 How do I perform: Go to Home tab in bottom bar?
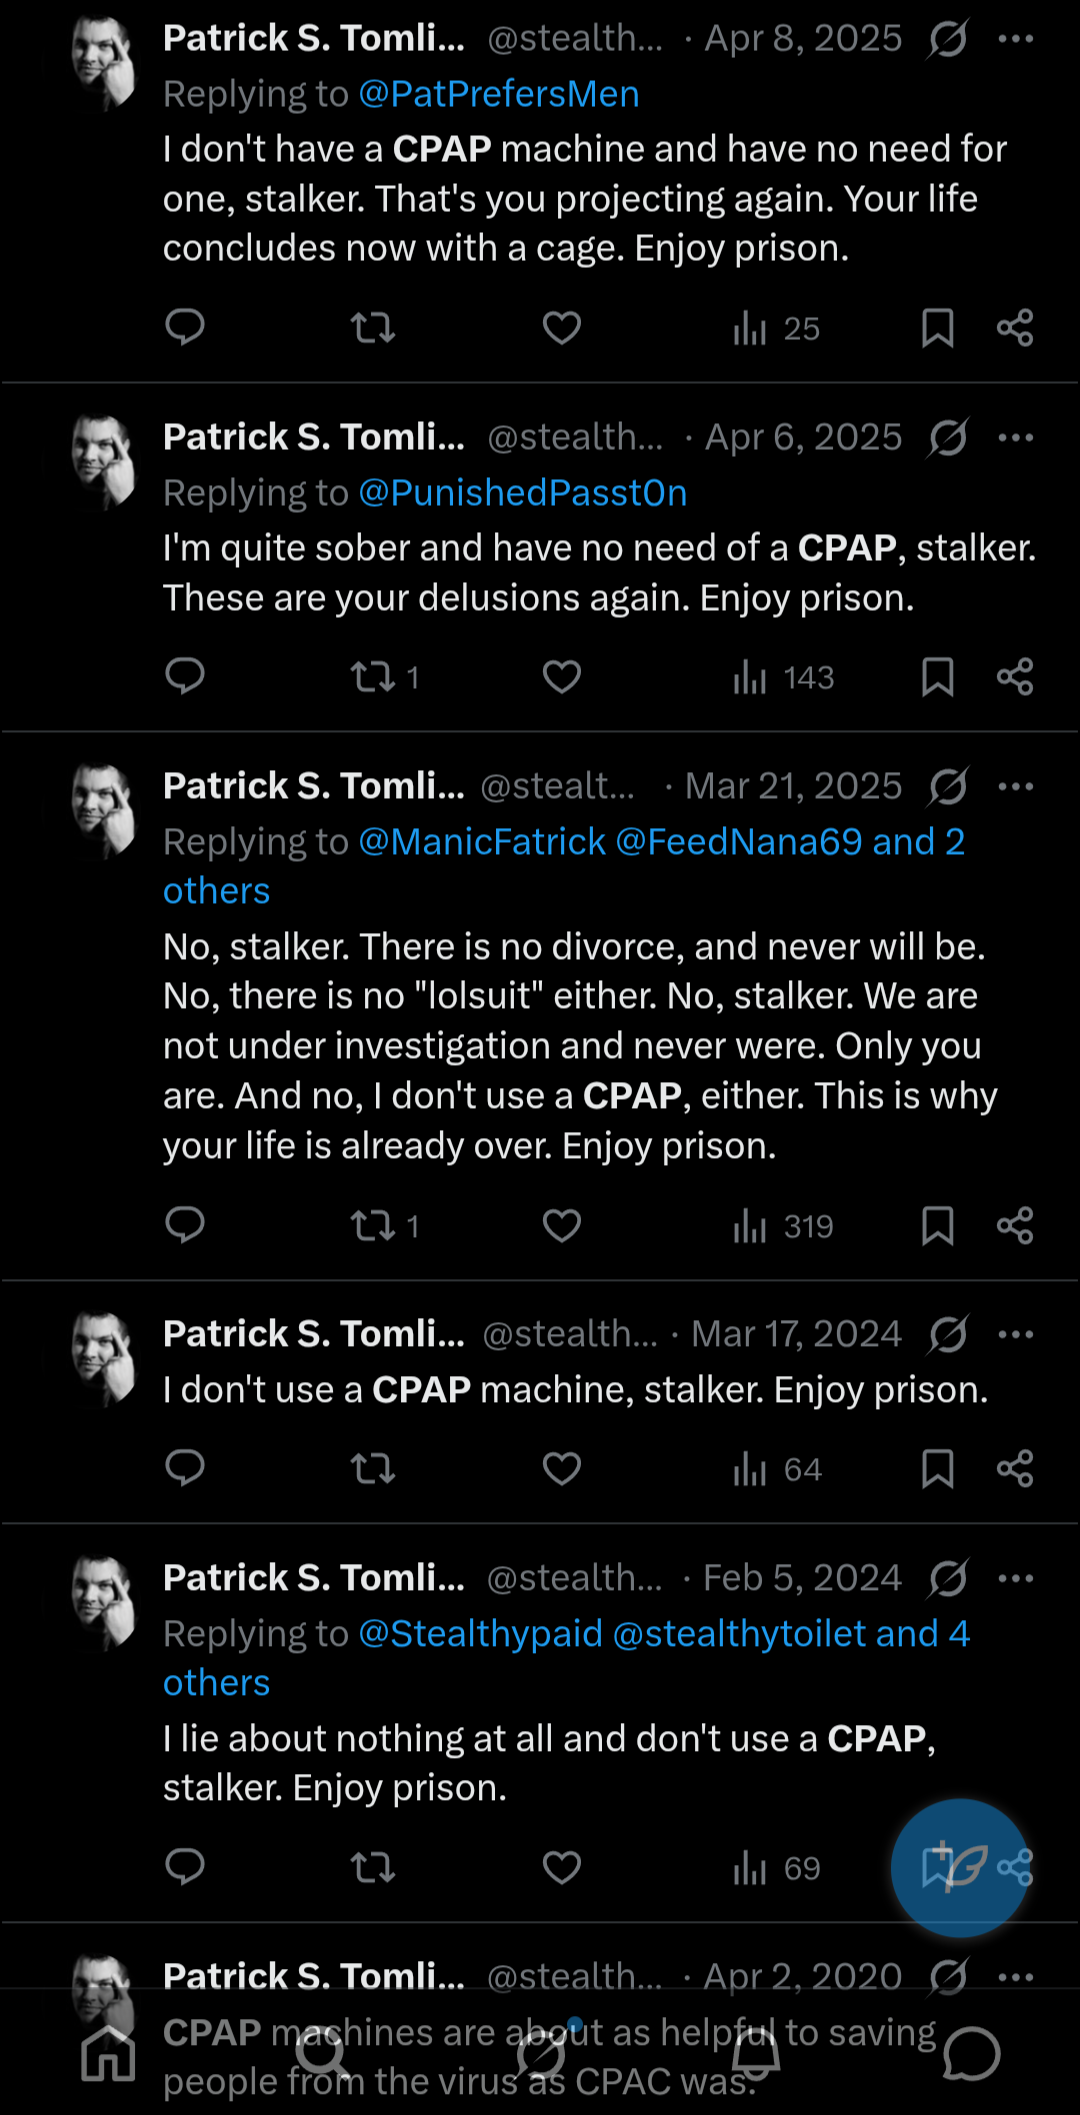pos(108,2054)
